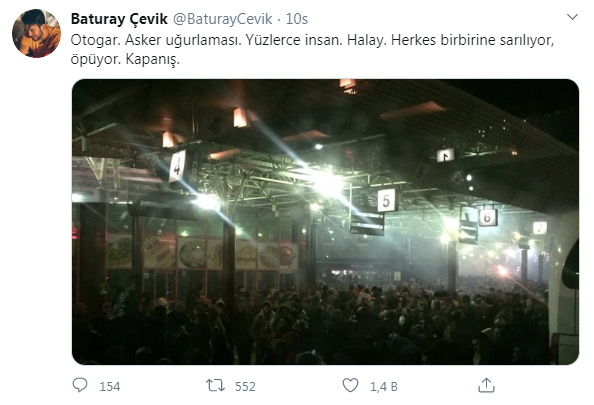Open the share tweet upload icon
Screen dimensions: 594x405
tap(486, 385)
